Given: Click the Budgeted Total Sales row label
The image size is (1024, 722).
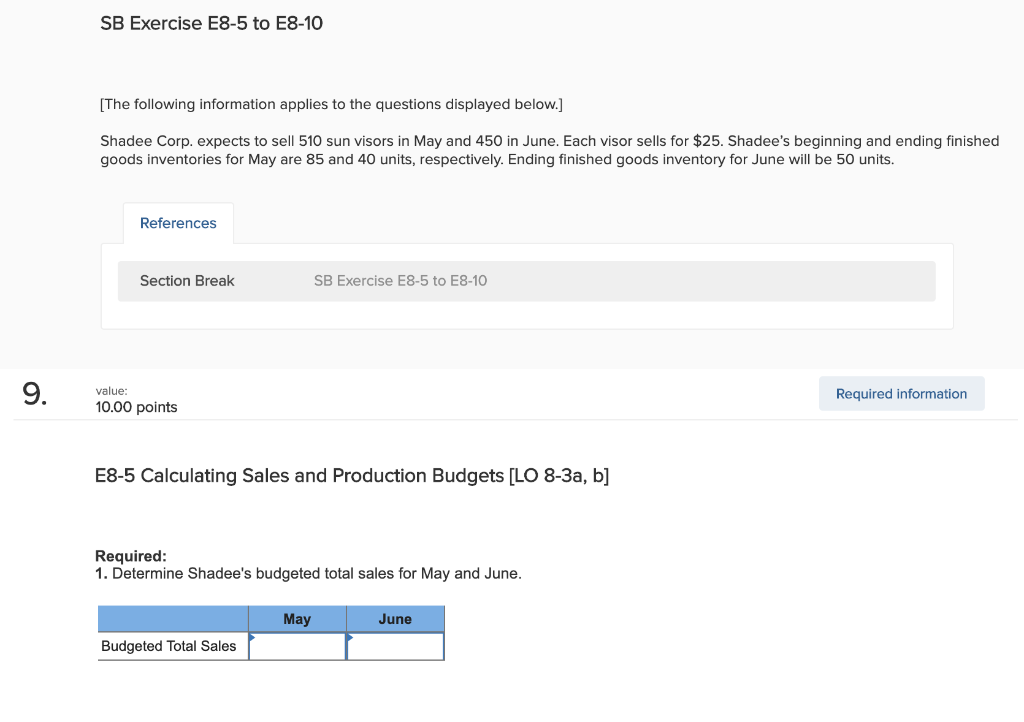Looking at the screenshot, I should (x=168, y=646).
